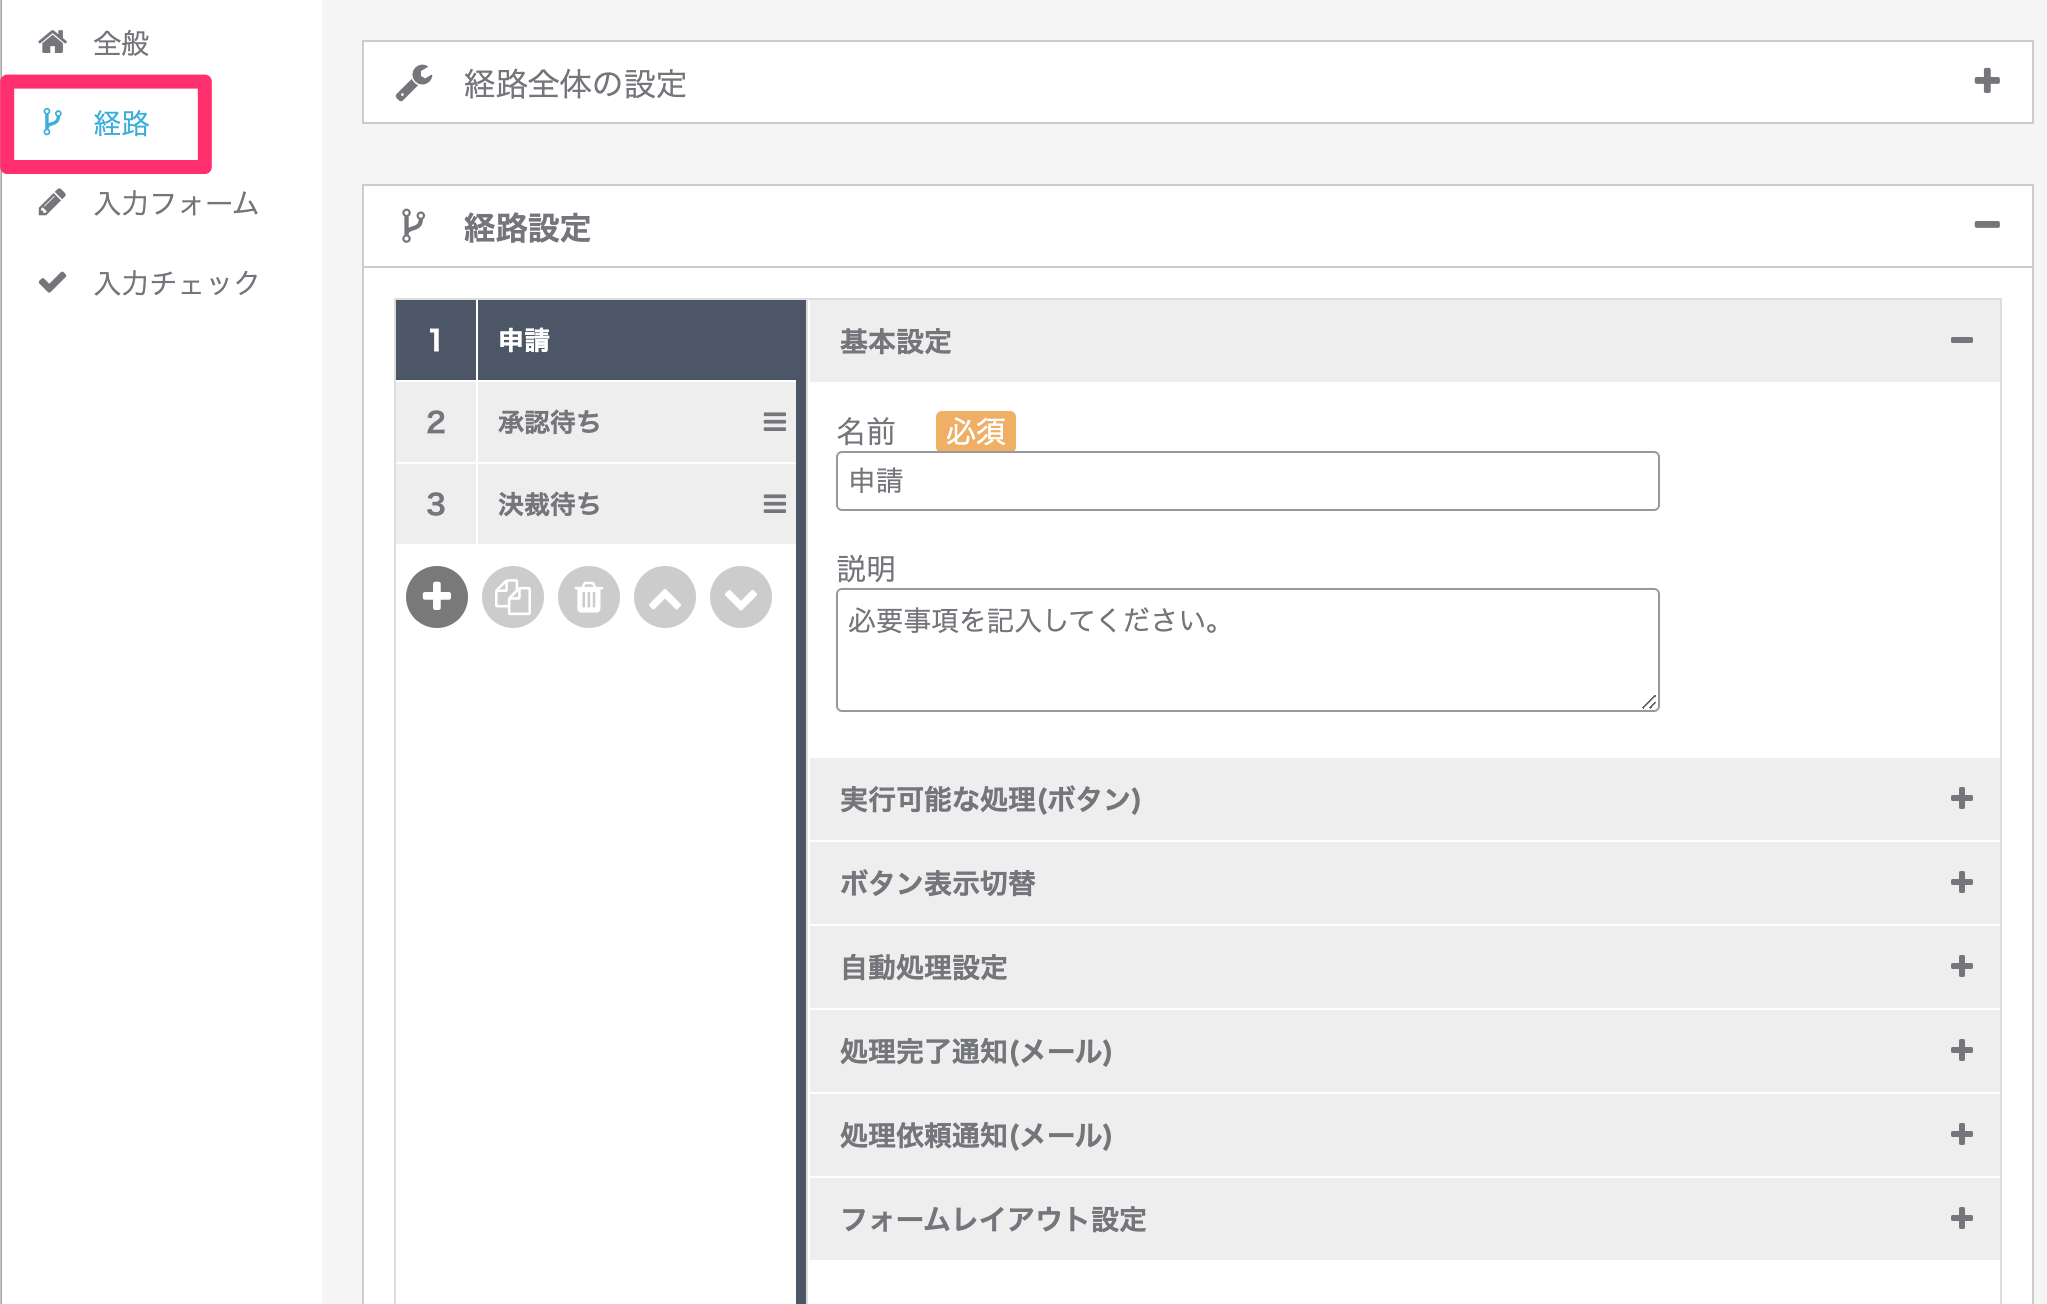Click the number 3 cell of 決裁待ち
This screenshot has height=1304, width=2047.
tap(436, 504)
